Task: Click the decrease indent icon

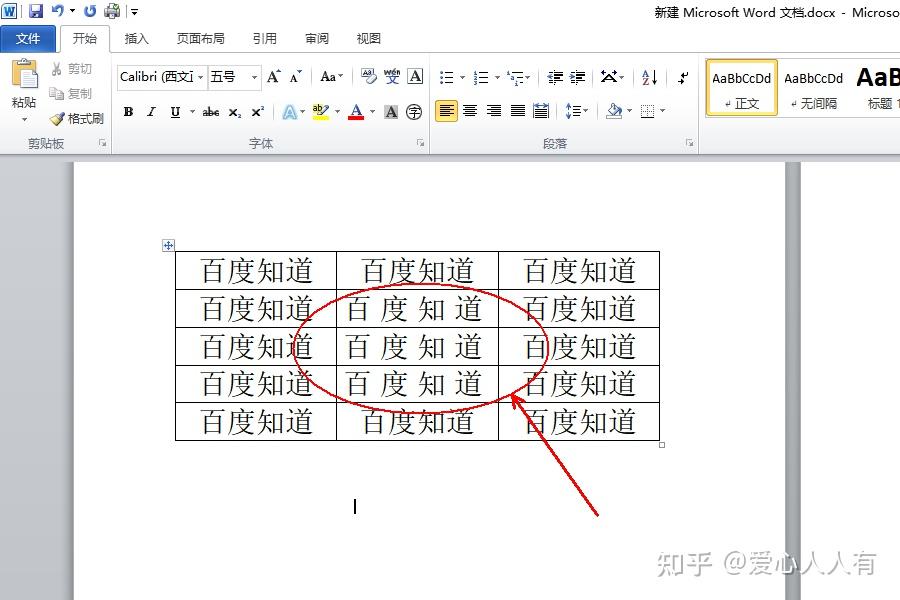Action: pyautogui.click(x=555, y=77)
